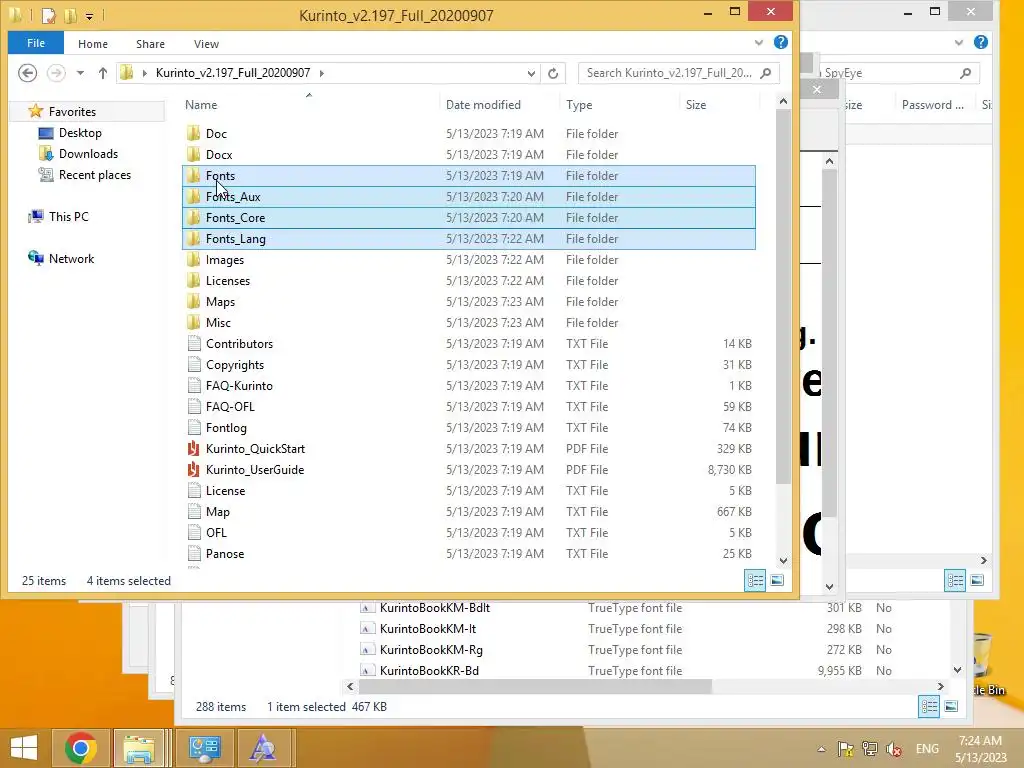Open the Windows Start button
Screen dimensions: 1024x768
click(24, 747)
